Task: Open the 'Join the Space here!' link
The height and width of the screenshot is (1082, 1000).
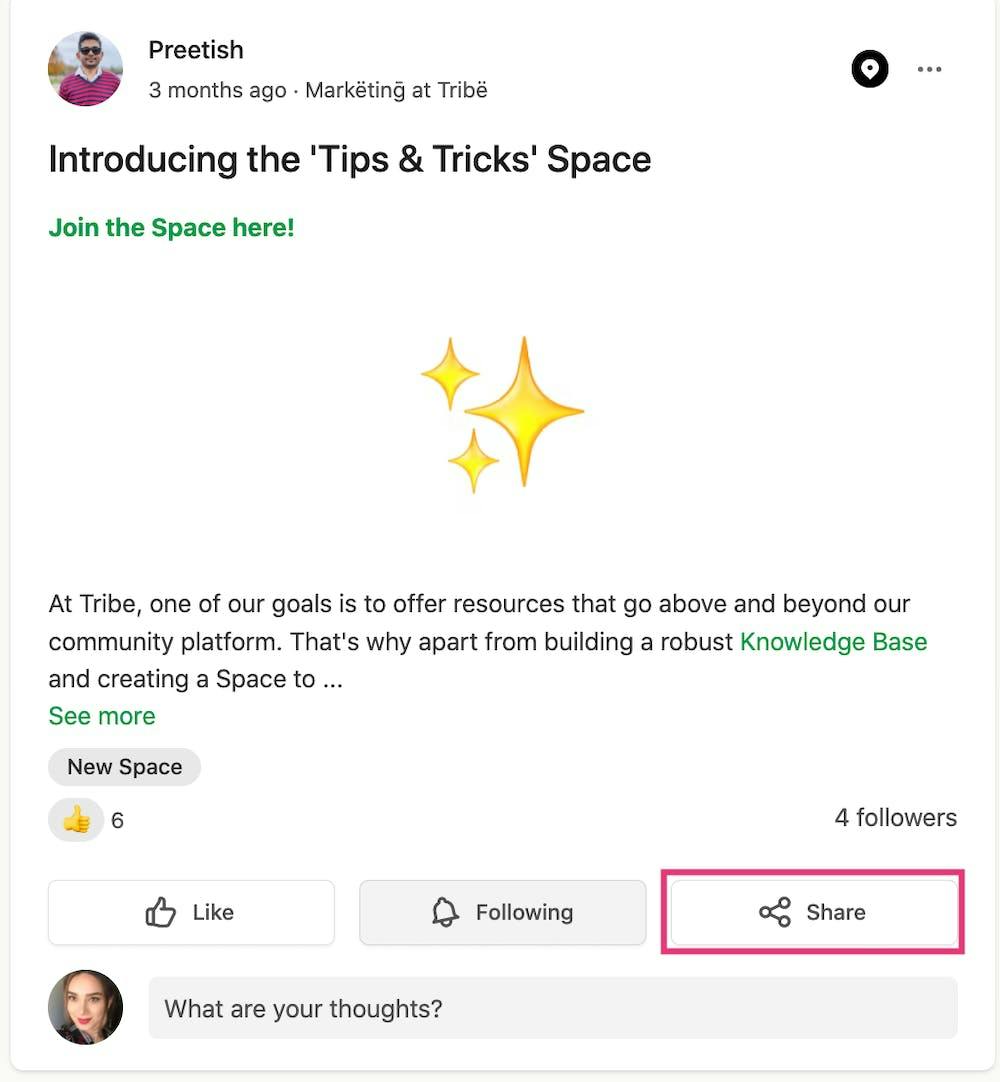Action: click(171, 227)
